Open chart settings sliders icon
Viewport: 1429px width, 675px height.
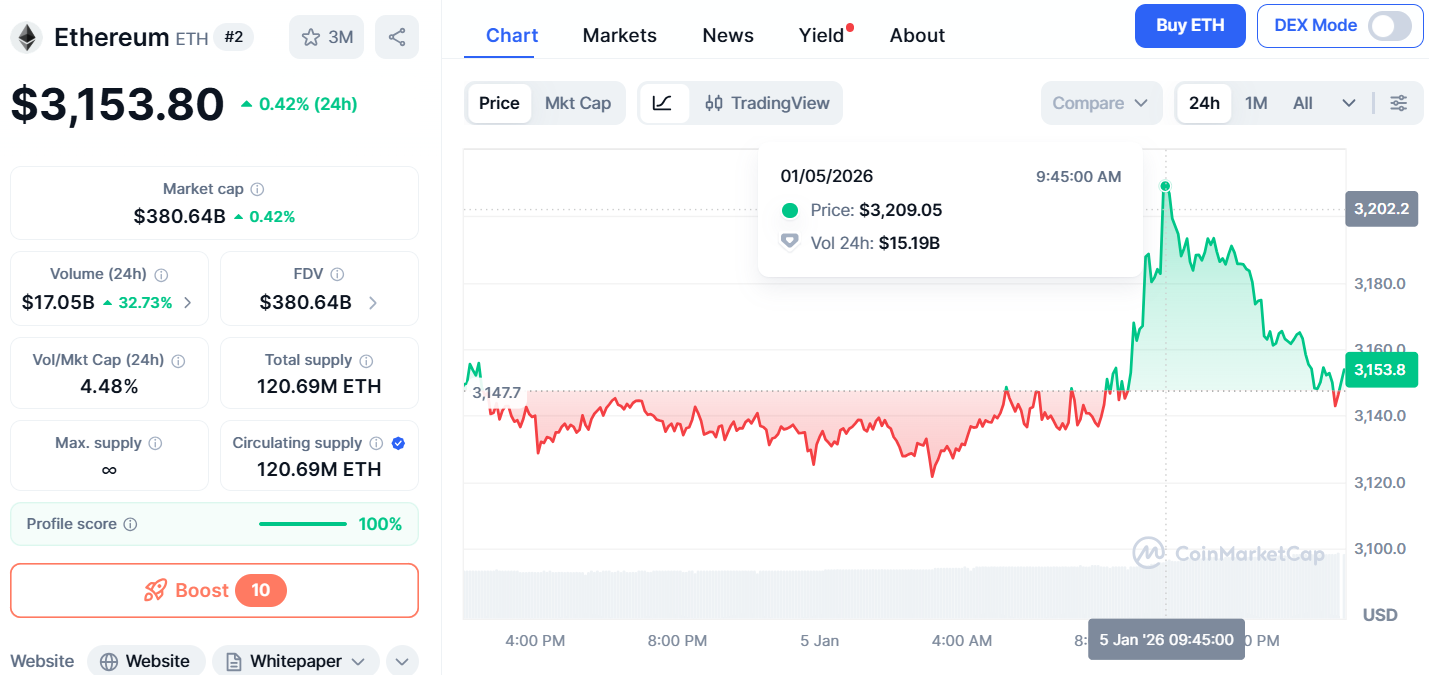pos(1399,103)
